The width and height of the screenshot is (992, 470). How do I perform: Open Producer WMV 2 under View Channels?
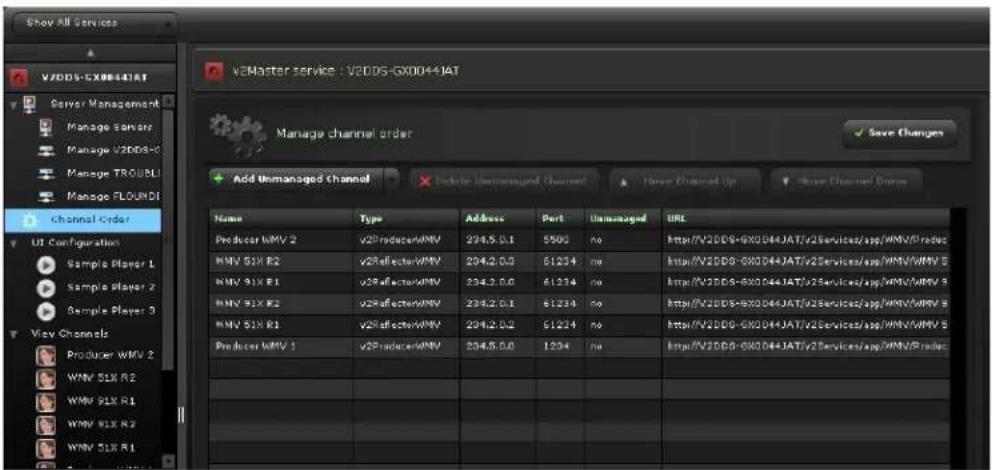(x=110, y=355)
